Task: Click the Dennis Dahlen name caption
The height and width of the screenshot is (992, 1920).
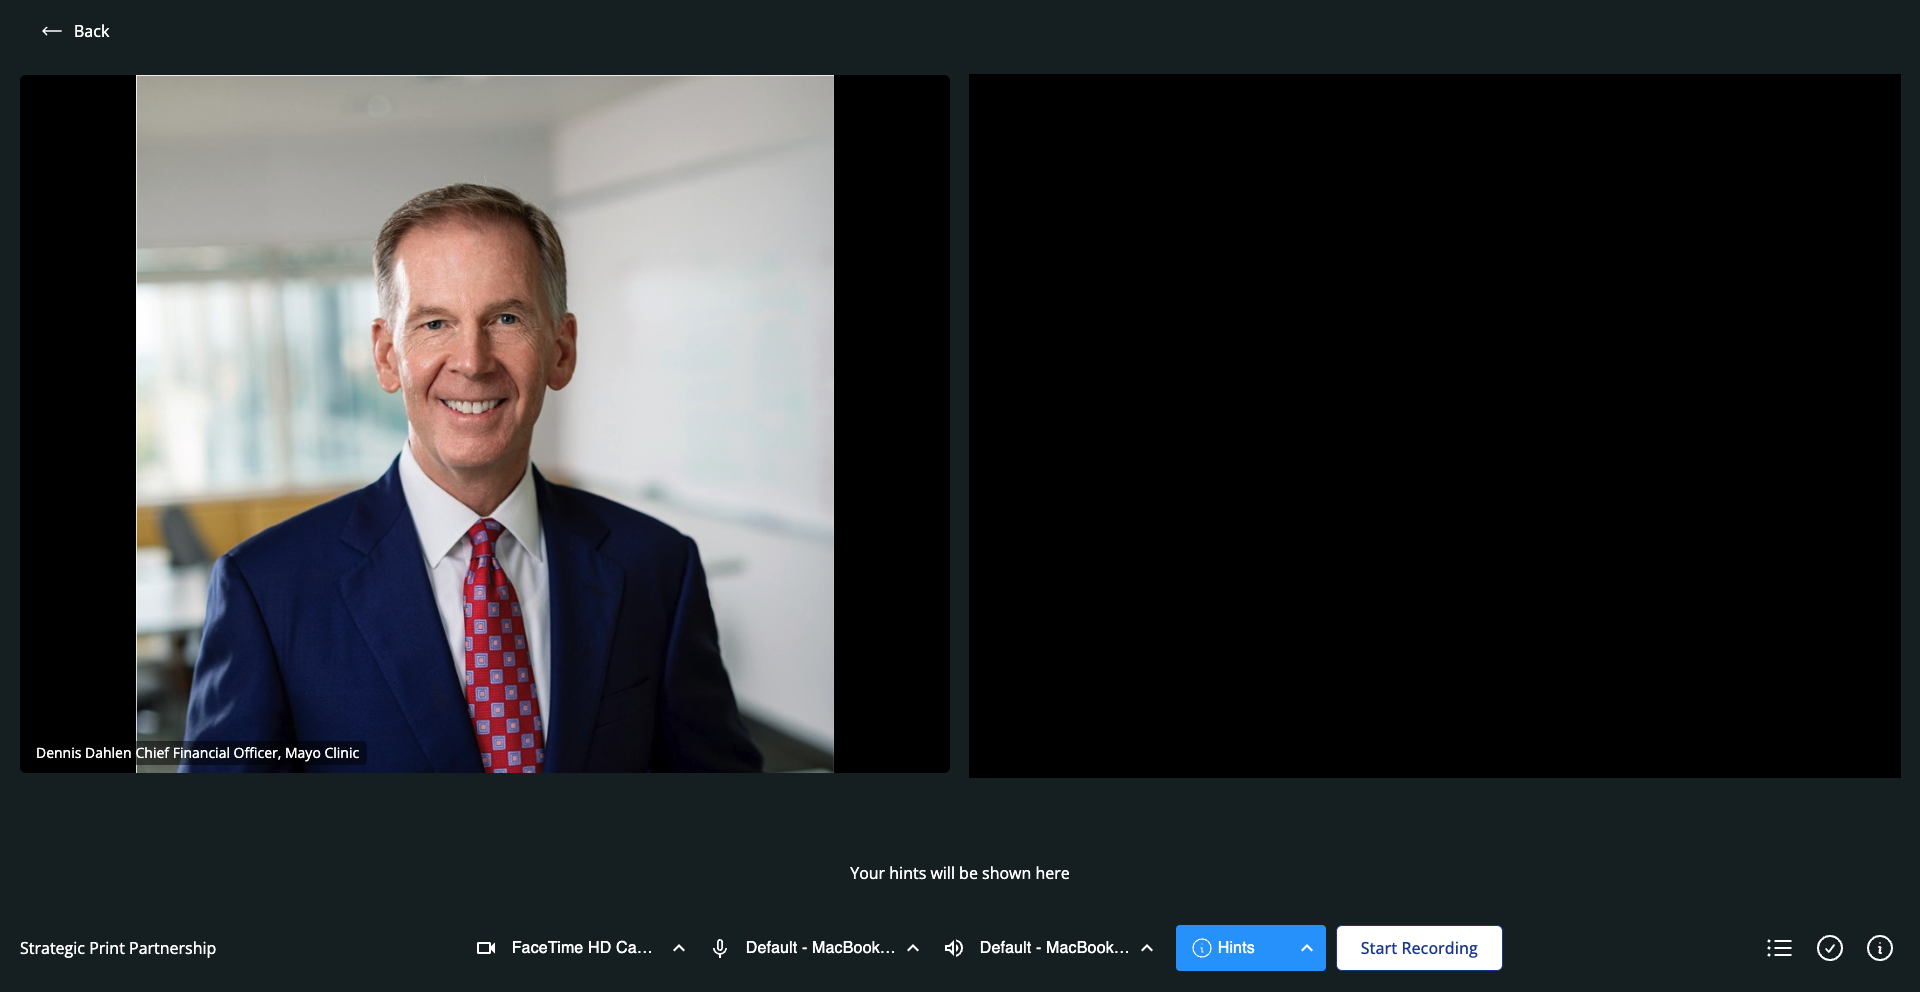Action: 197,753
